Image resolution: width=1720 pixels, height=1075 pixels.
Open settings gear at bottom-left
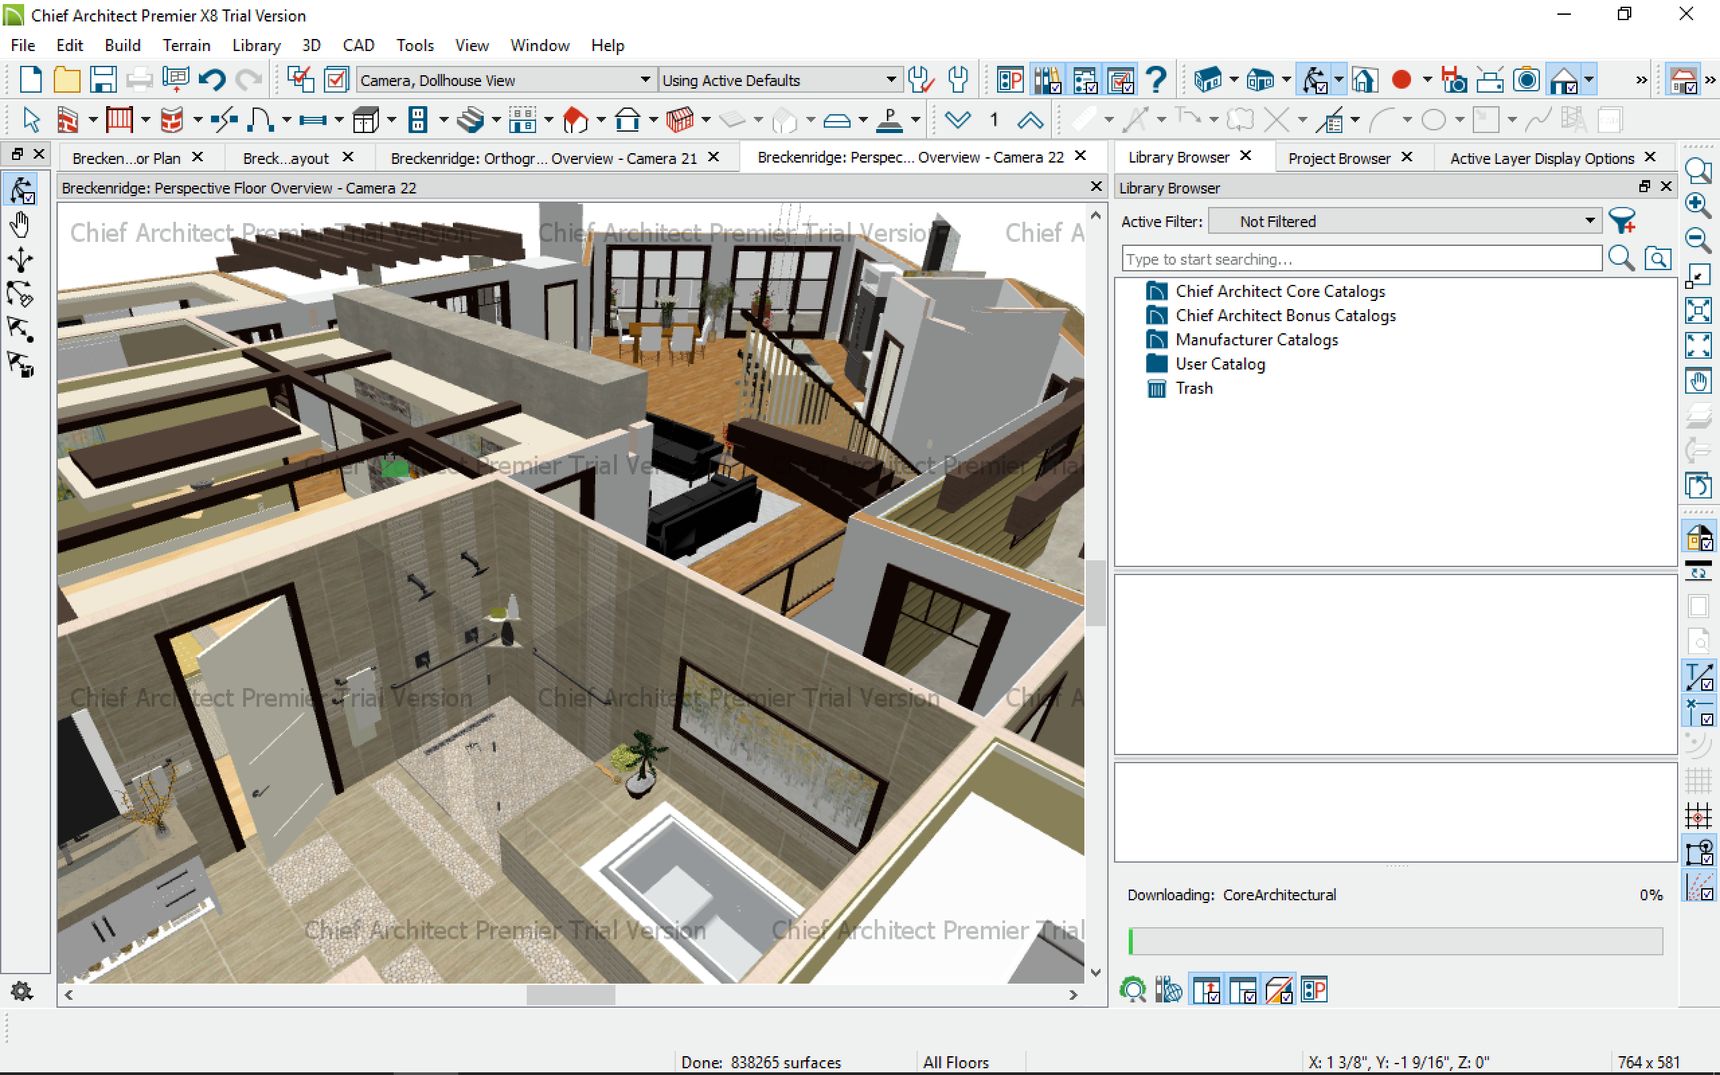pyautogui.click(x=21, y=991)
